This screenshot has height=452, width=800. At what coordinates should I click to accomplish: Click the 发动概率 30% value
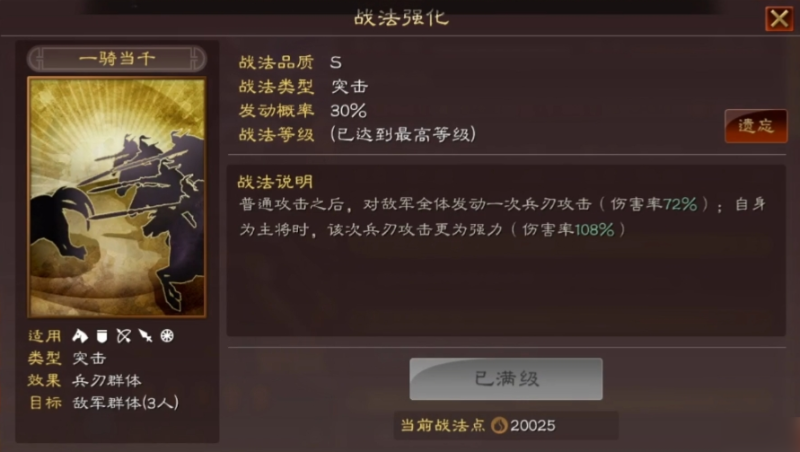pyautogui.click(x=348, y=110)
